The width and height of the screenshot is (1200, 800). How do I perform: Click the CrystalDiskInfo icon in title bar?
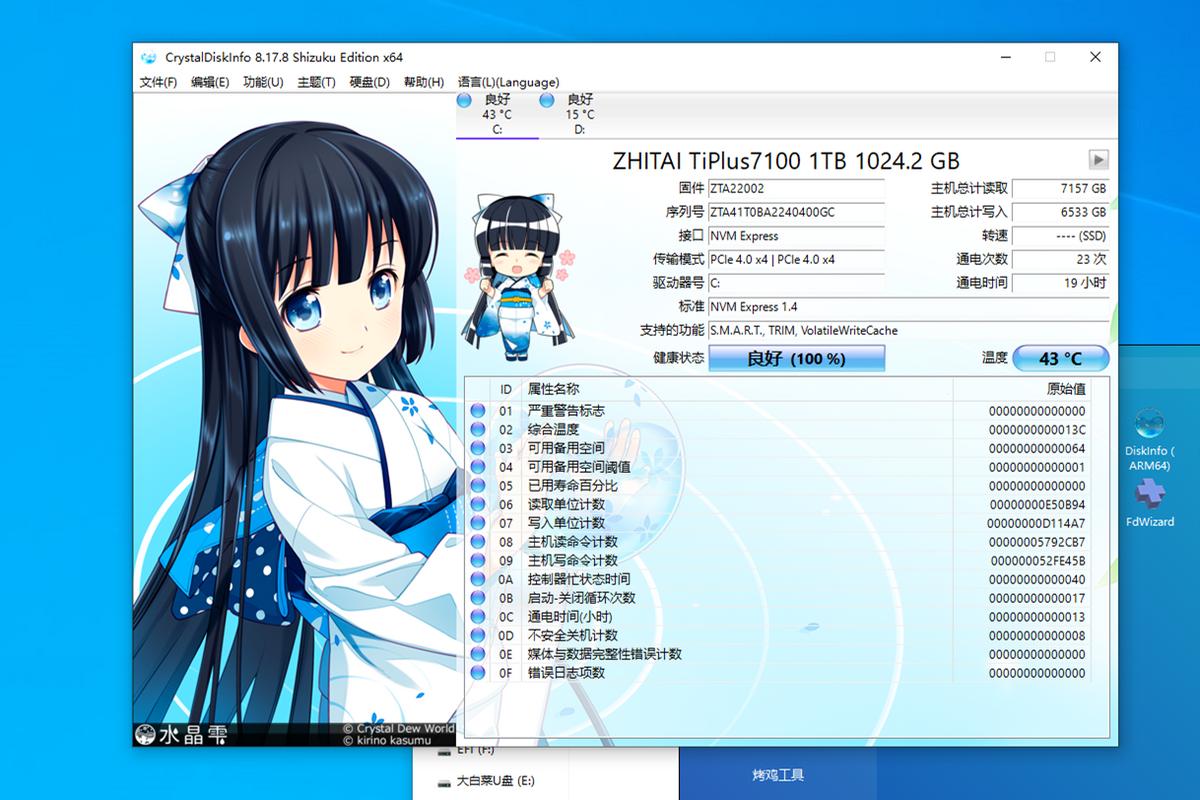[149, 58]
